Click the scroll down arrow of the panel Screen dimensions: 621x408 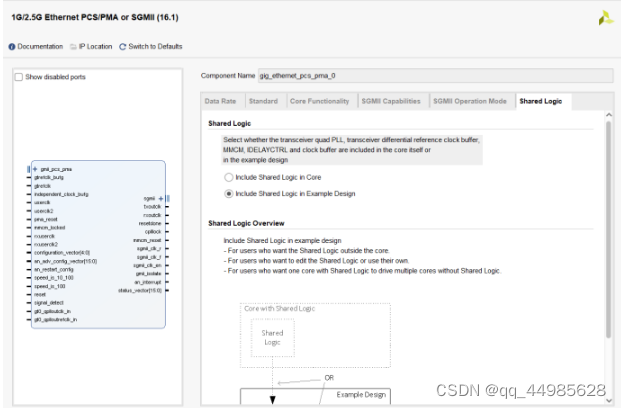(x=609, y=400)
